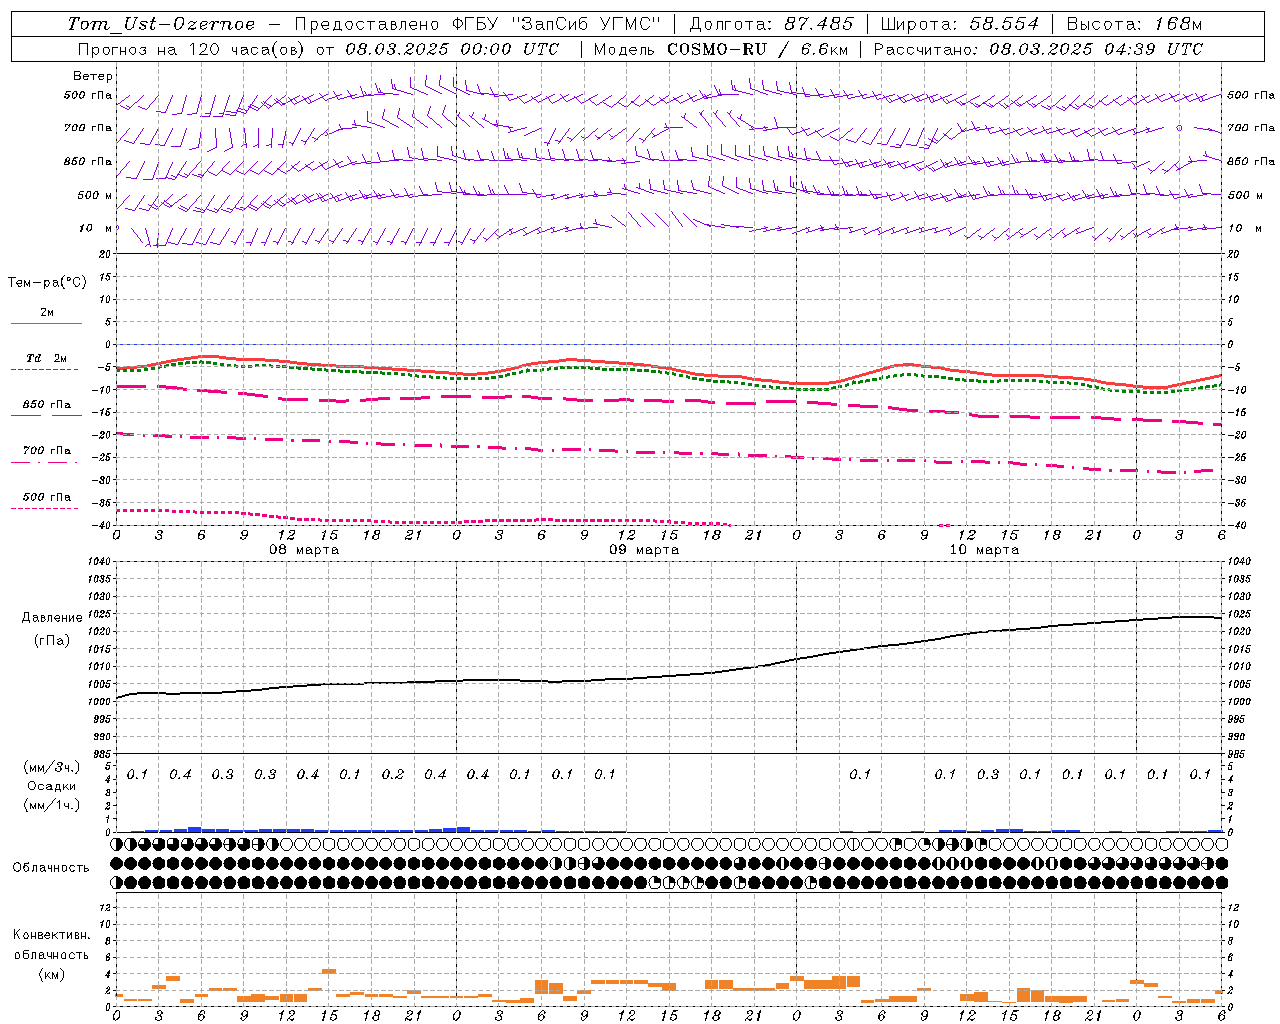
Task: Click the Облачность cloud cover label
Action: pos(51,868)
